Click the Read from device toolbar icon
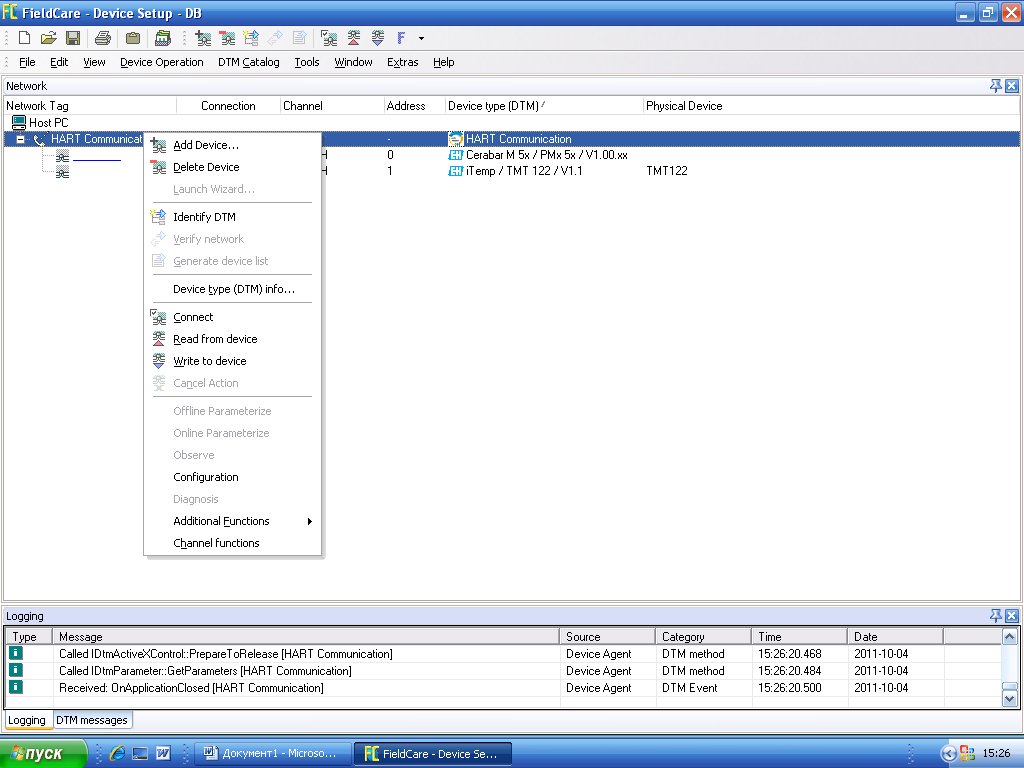Screen dimensions: 1024x768 pos(353,38)
